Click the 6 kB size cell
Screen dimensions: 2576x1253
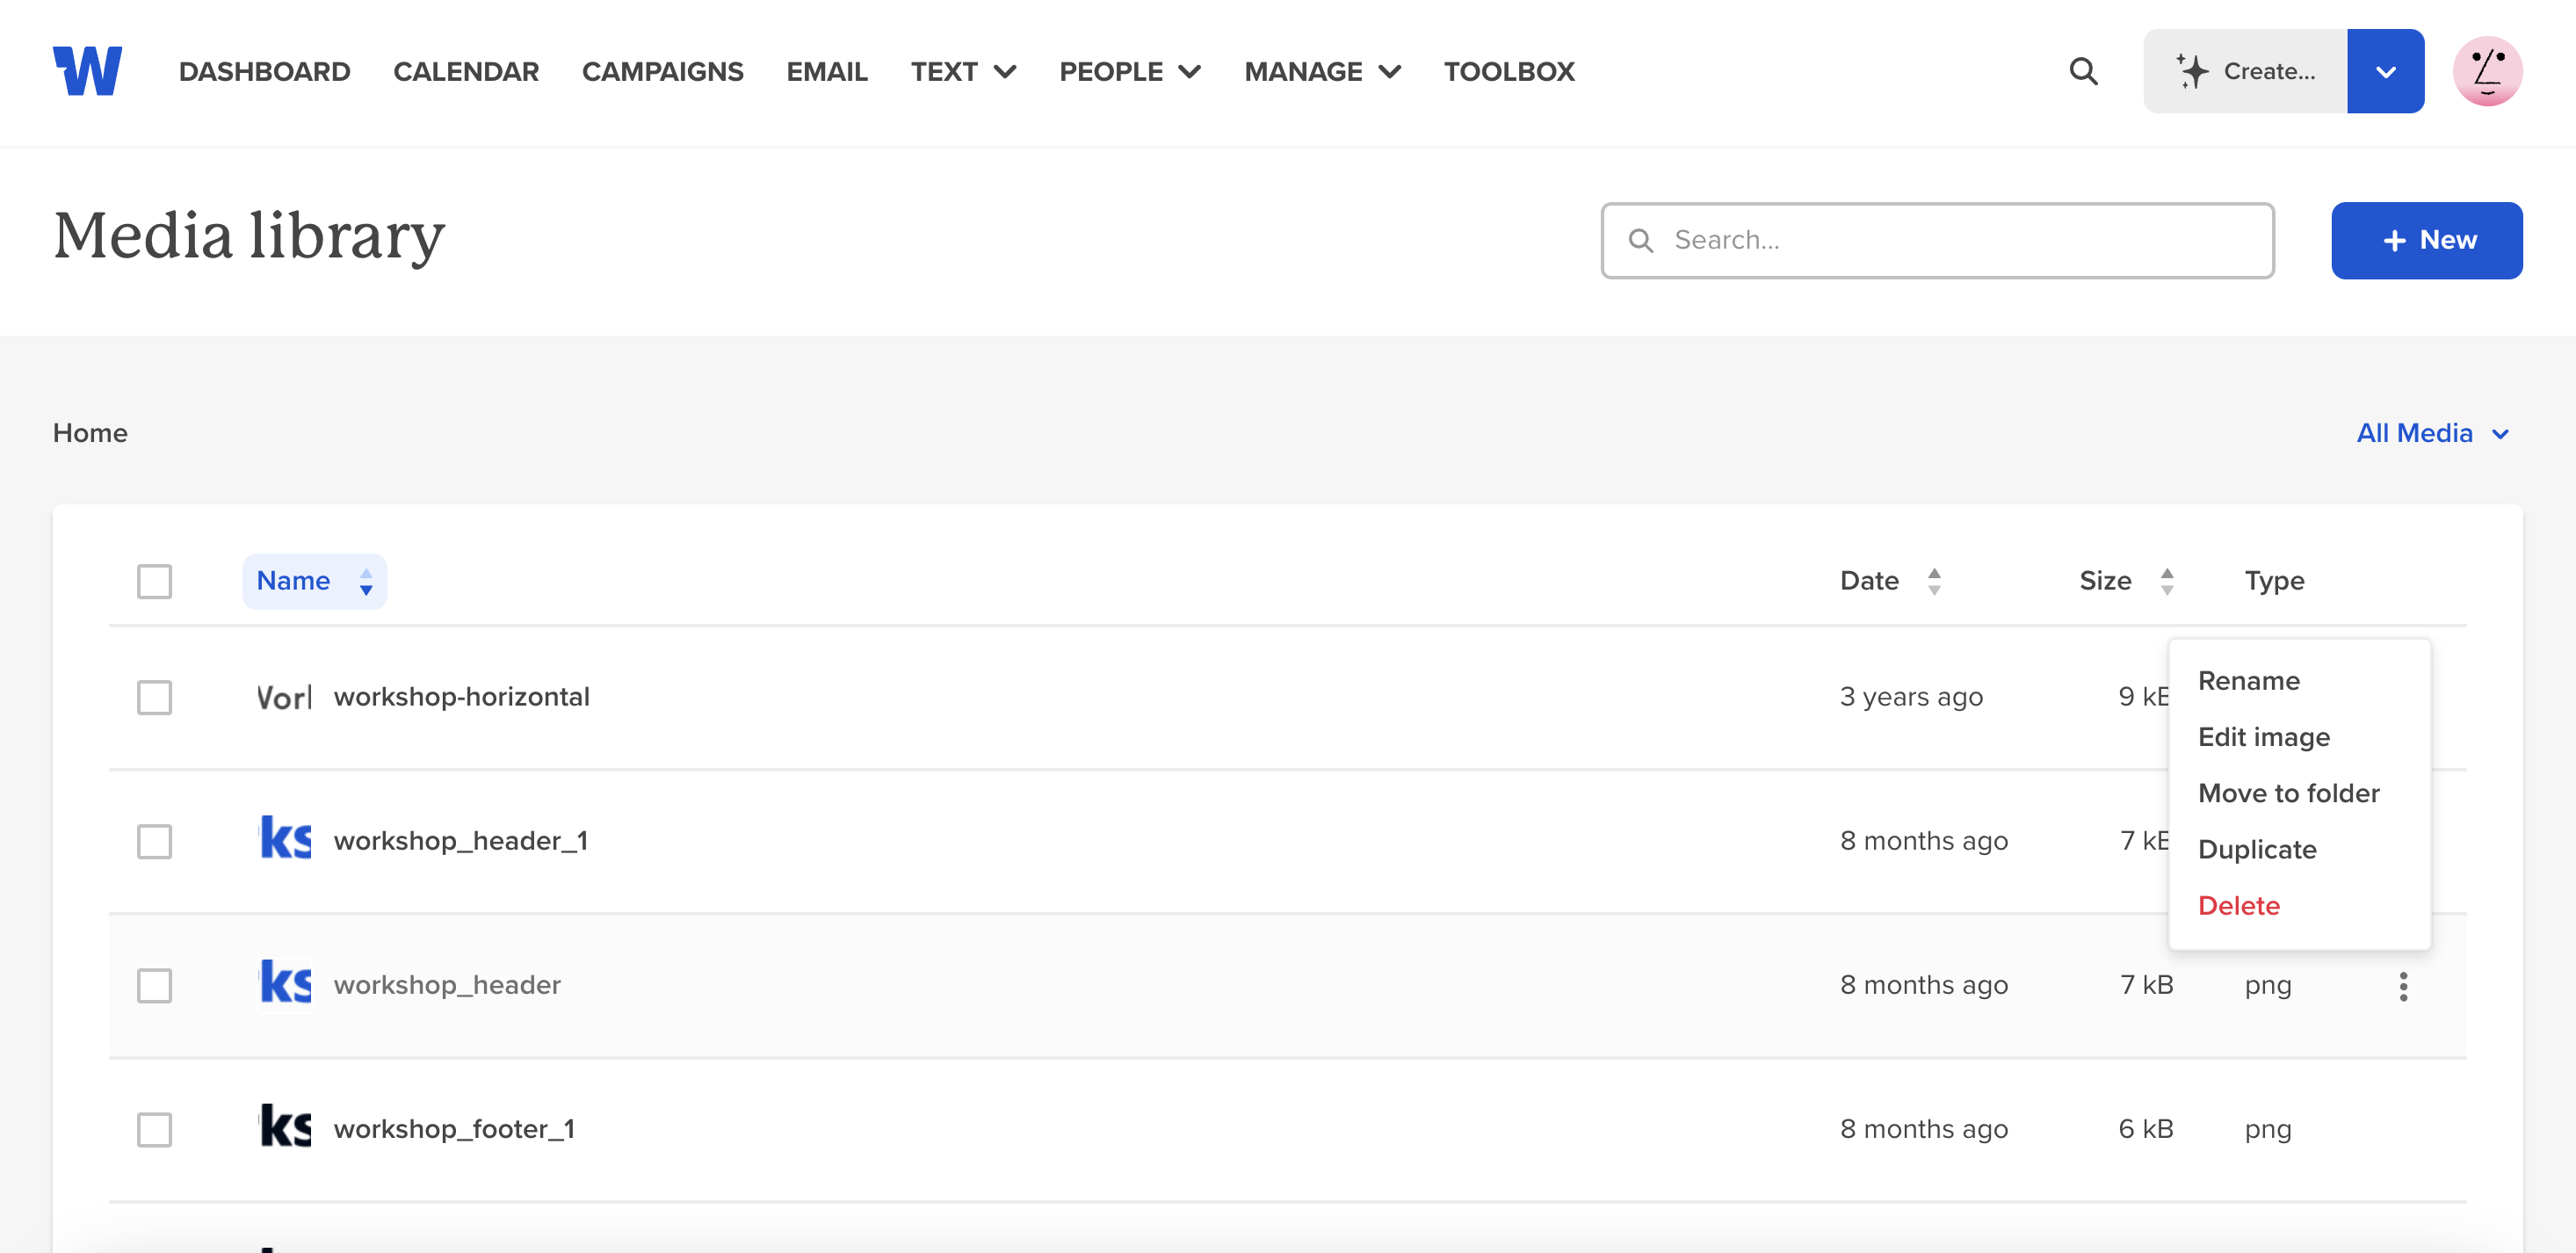[x=2146, y=1129]
